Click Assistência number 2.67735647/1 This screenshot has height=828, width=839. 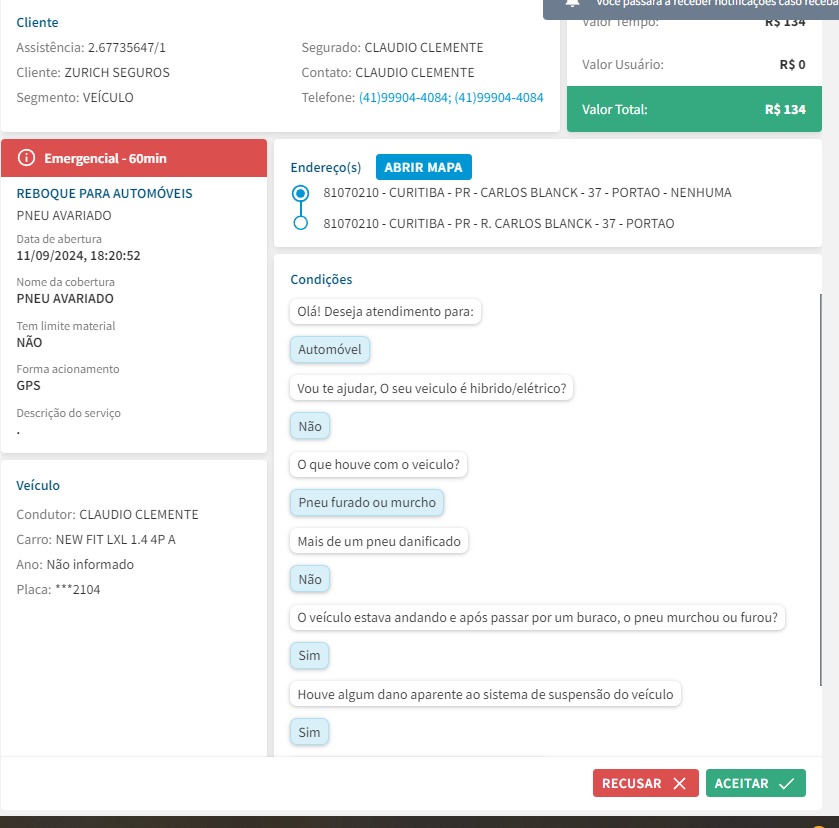(x=127, y=48)
